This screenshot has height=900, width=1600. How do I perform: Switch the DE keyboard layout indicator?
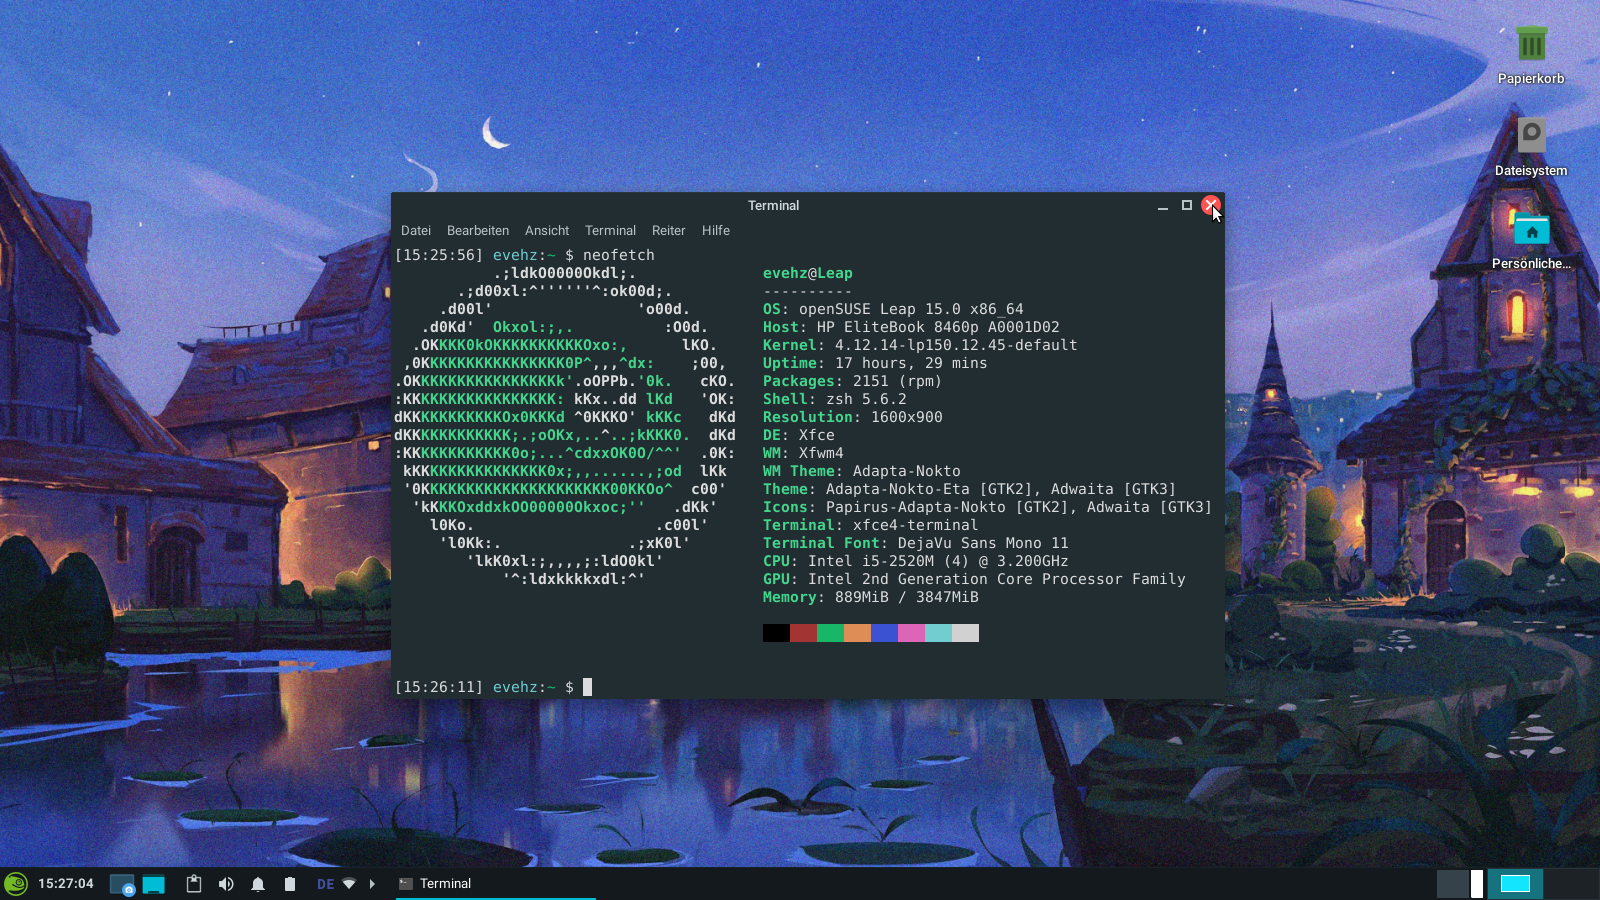click(325, 884)
